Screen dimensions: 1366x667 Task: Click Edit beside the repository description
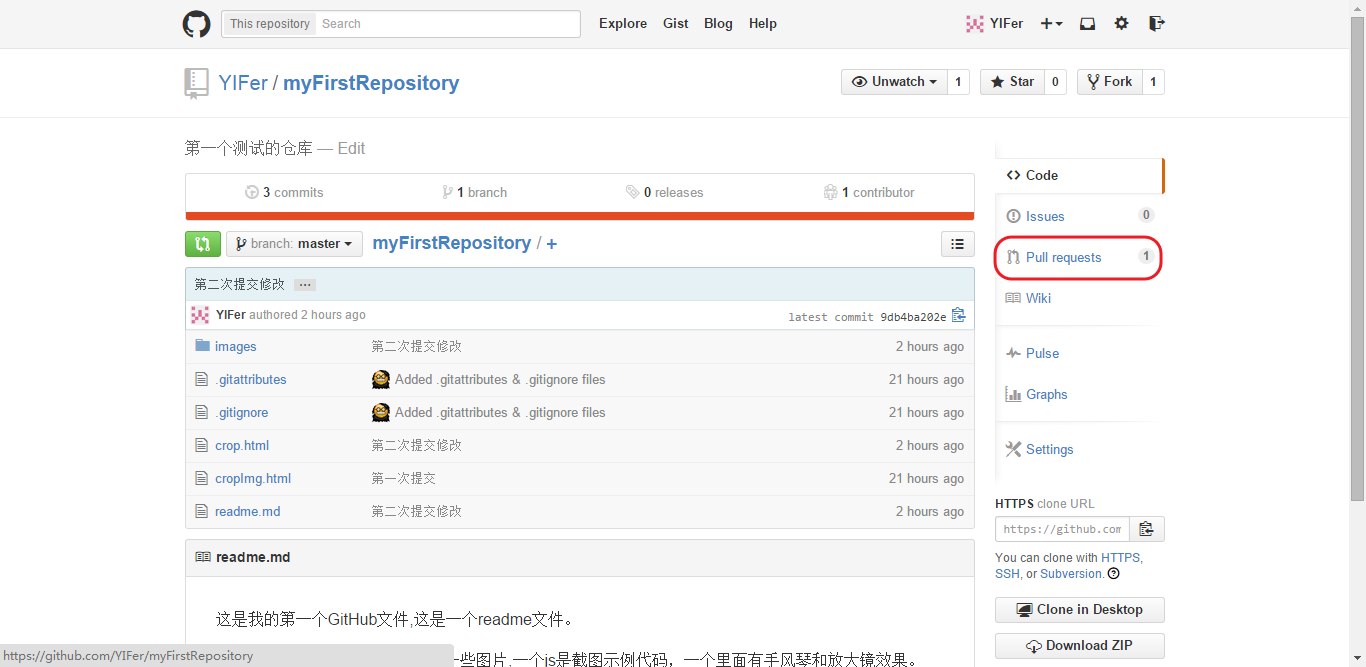pos(351,148)
